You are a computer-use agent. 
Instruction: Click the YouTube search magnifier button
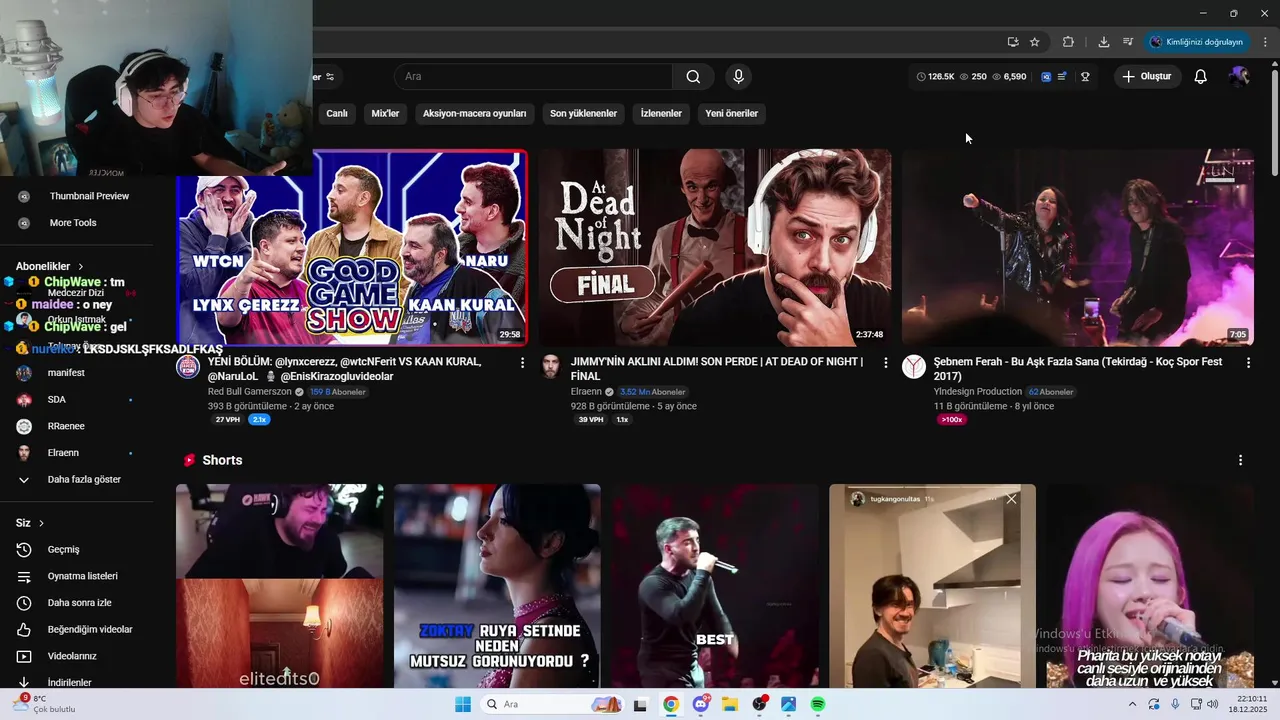[693, 77]
